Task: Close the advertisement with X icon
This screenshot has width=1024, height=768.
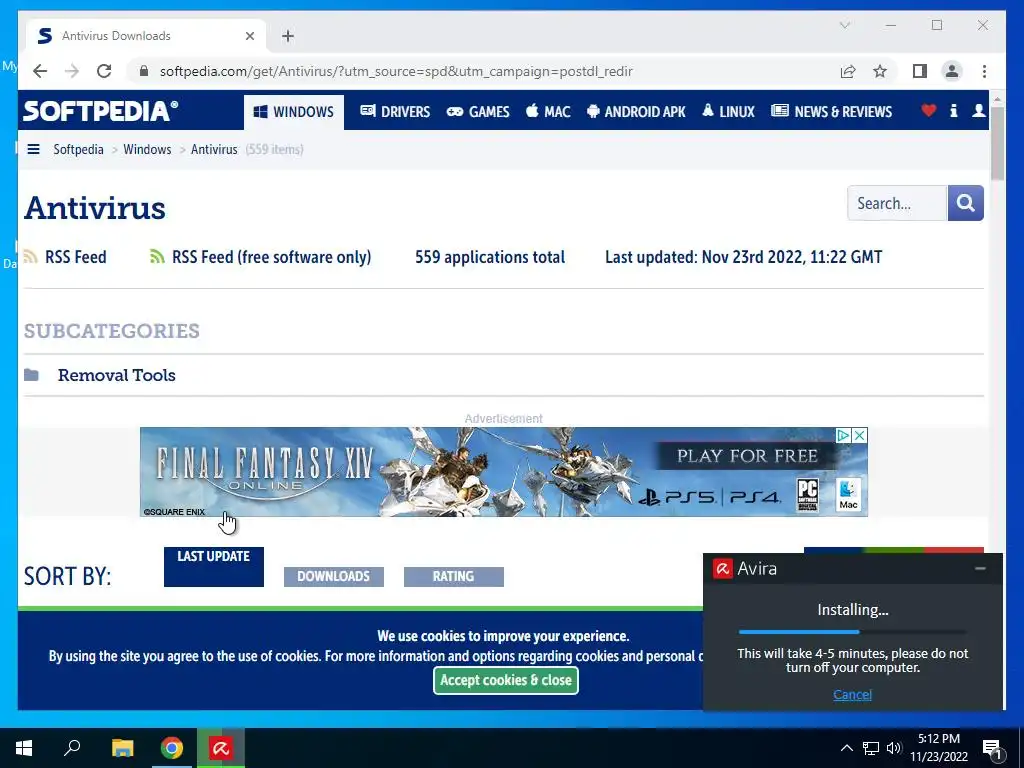Action: click(860, 436)
